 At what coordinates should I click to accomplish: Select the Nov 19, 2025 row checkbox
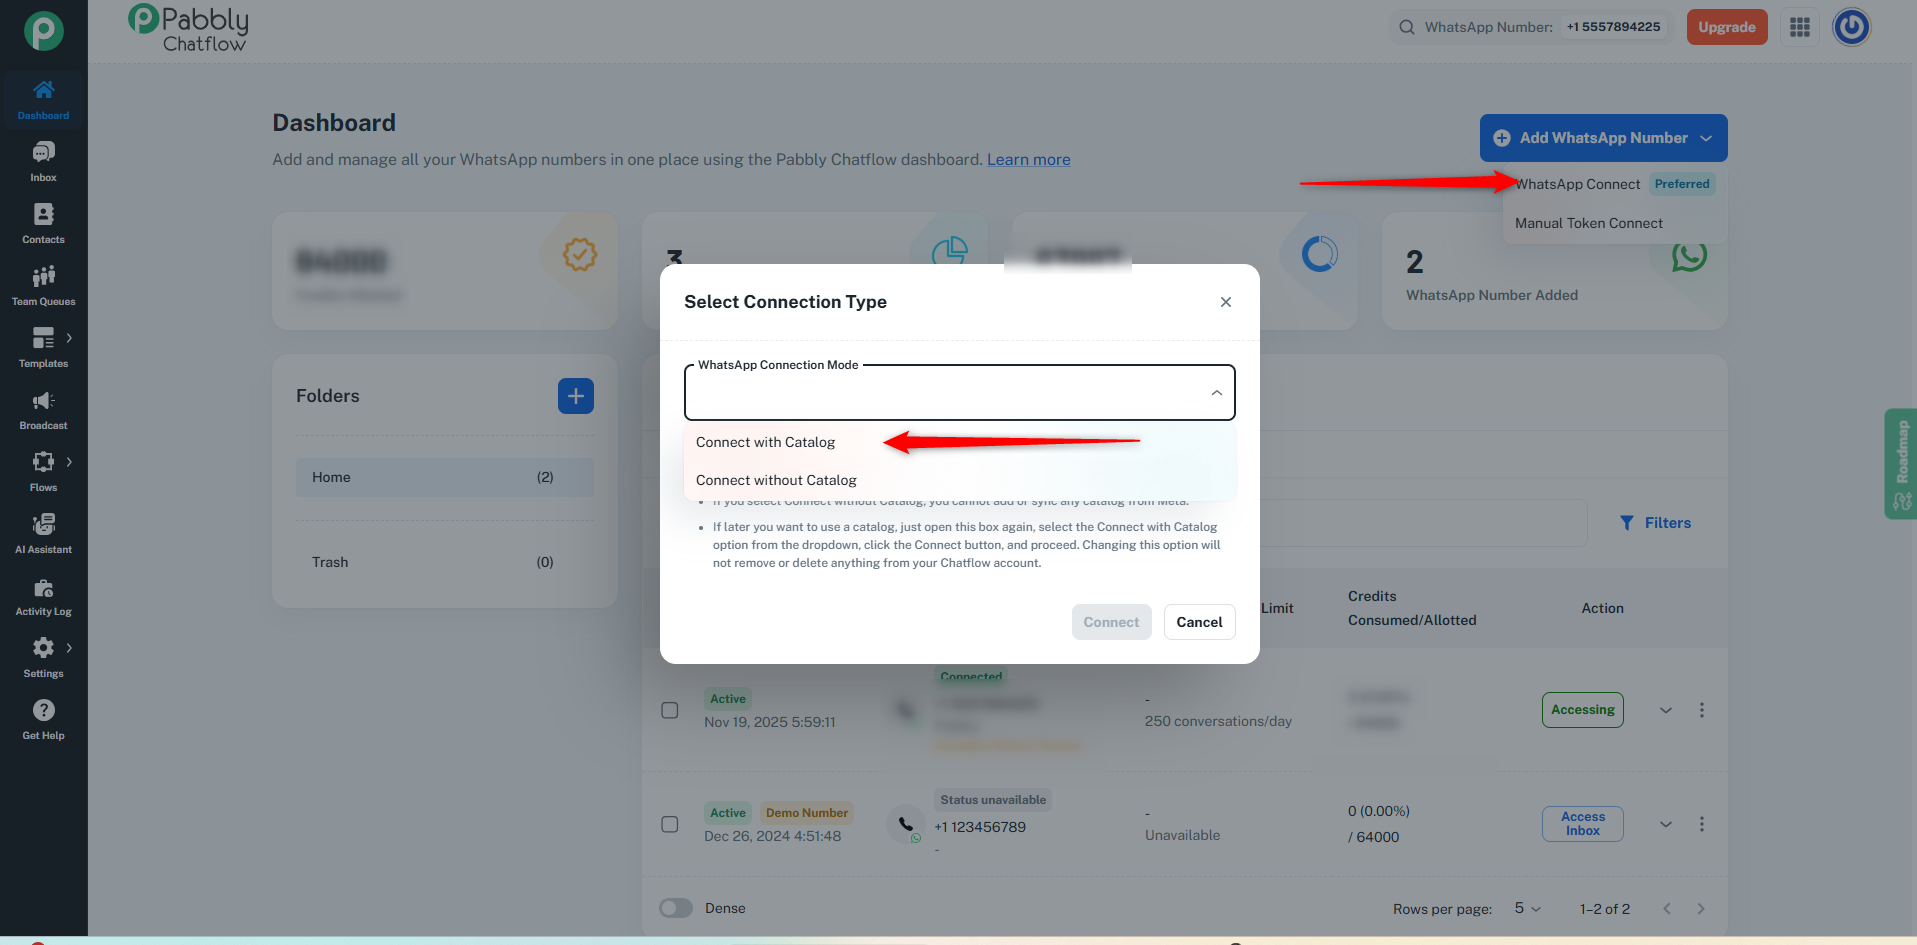[x=670, y=710]
